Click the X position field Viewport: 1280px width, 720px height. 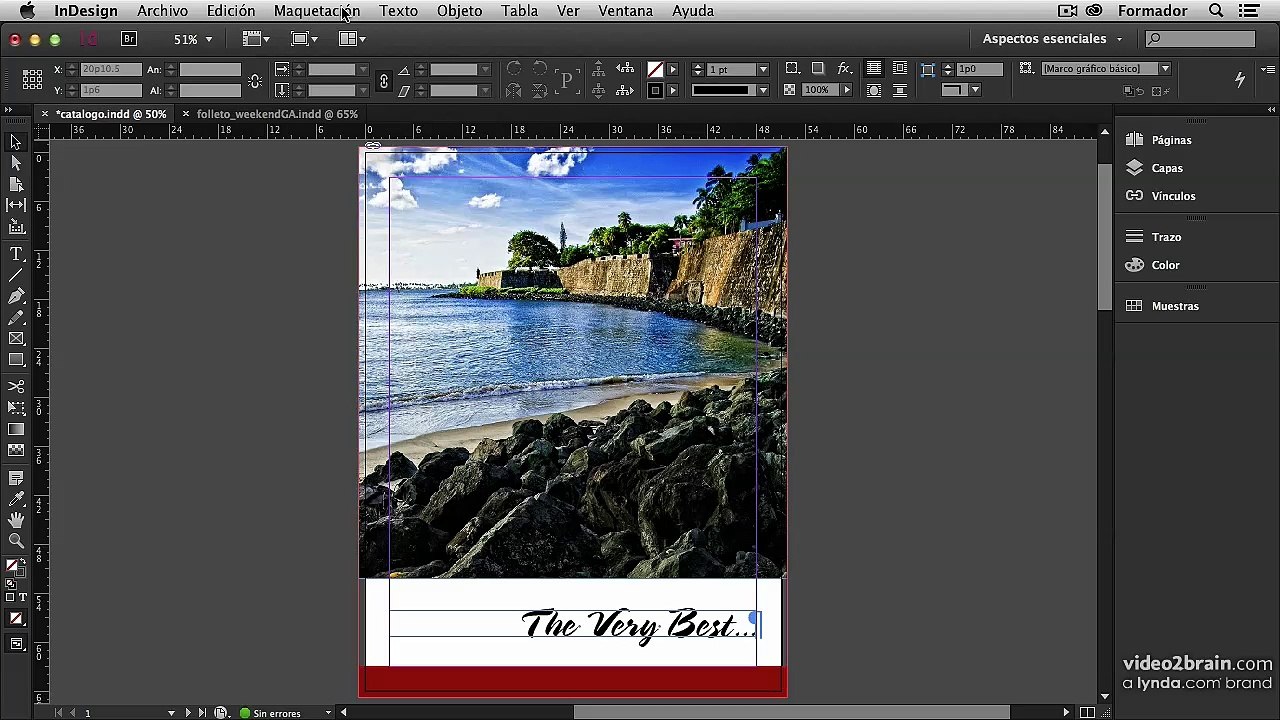click(x=110, y=70)
